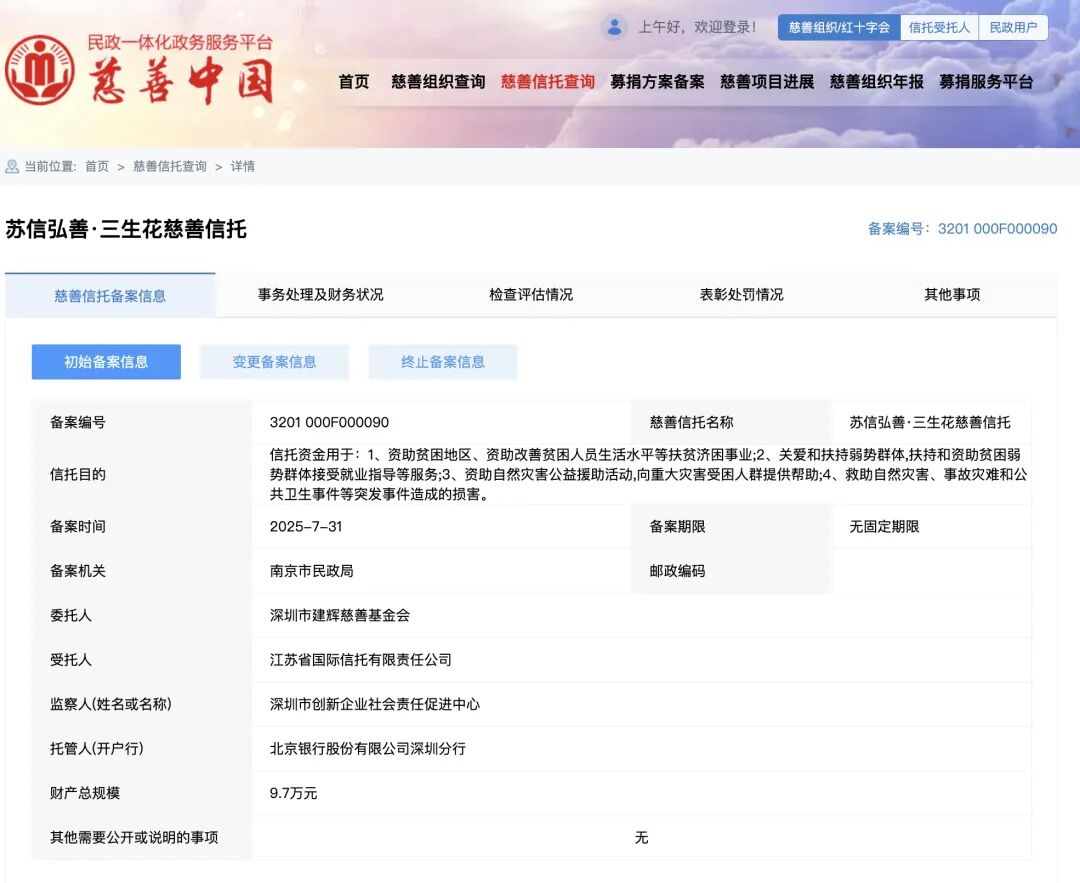Click the 慈善信托名称 value in the table
The image size is (1080, 883).
(930, 422)
